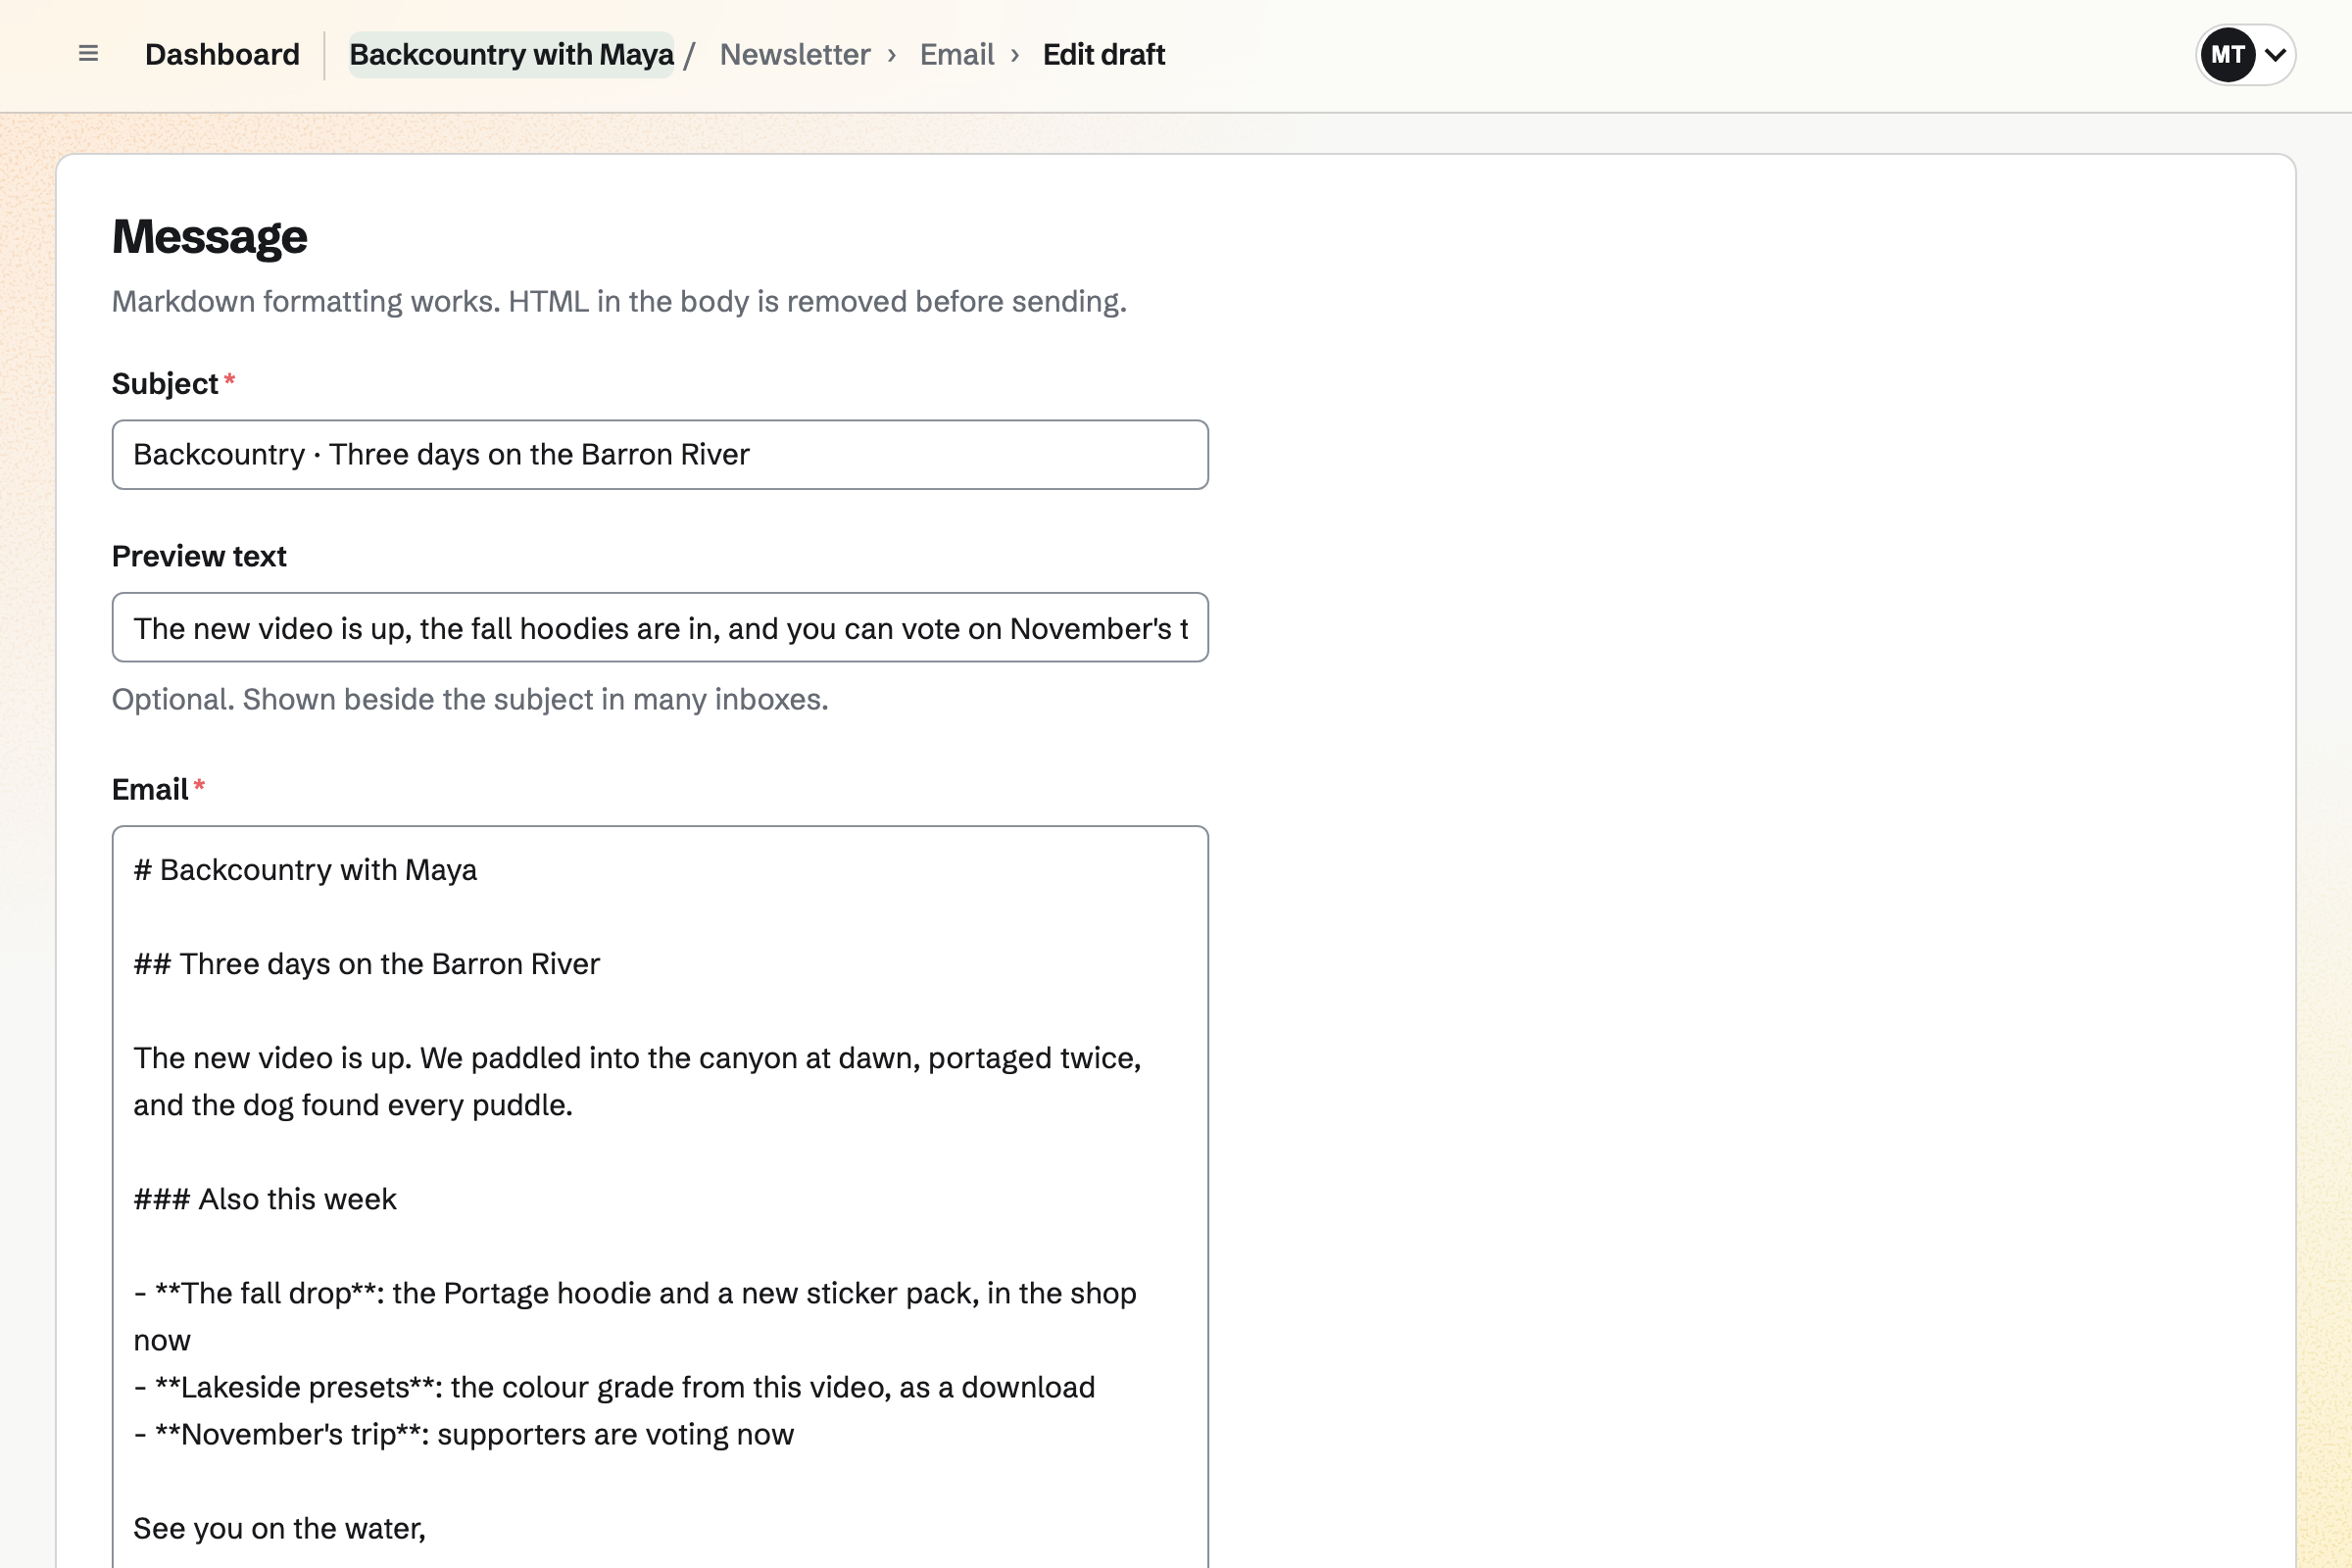Click the Email field label
This screenshot has height=1568, width=2352.
150,790
